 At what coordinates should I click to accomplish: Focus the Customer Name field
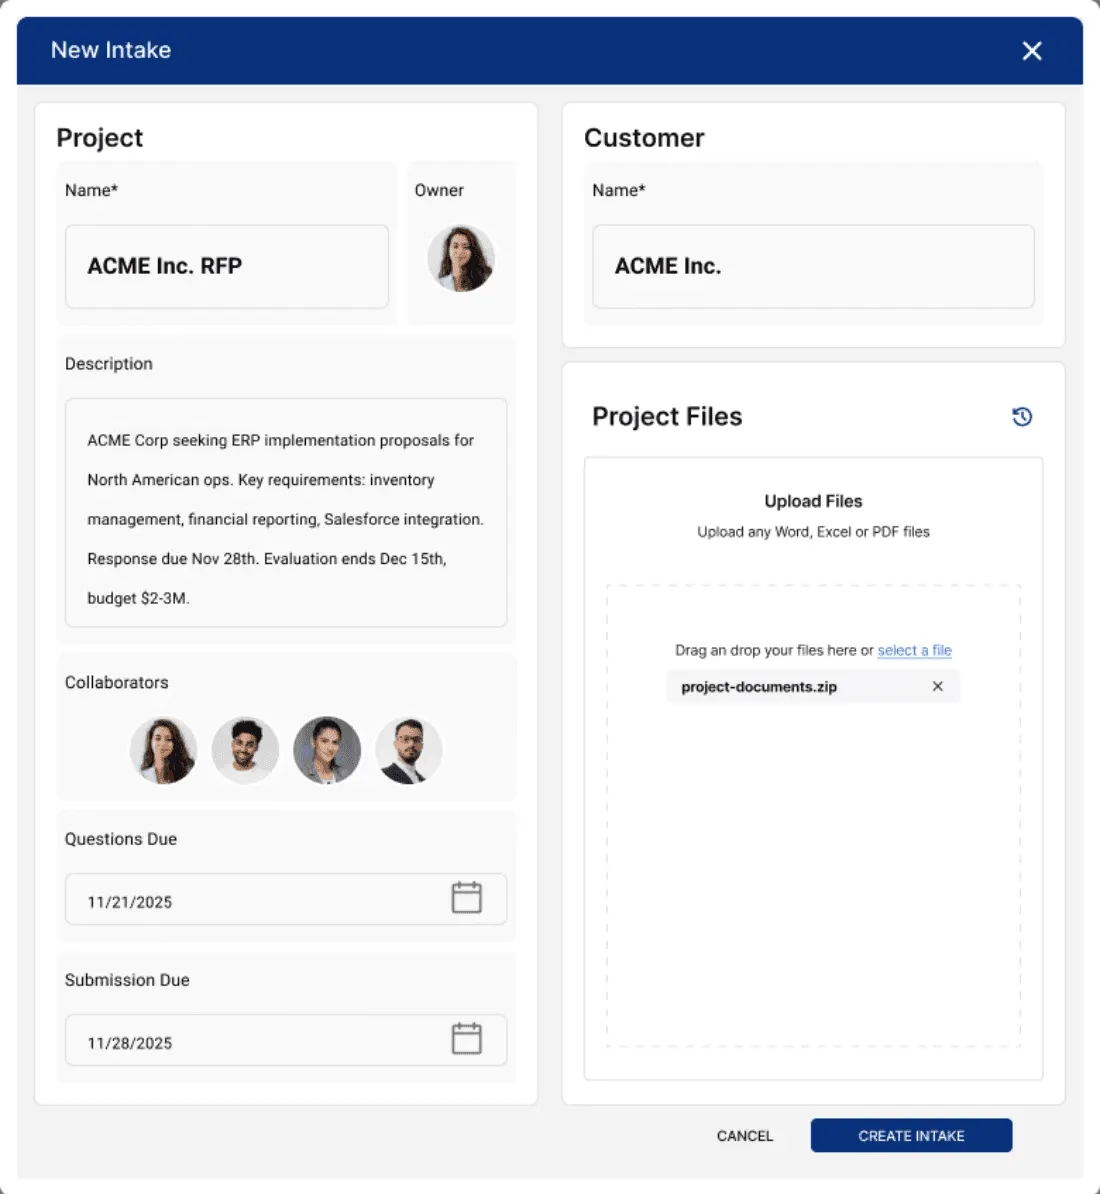click(813, 267)
